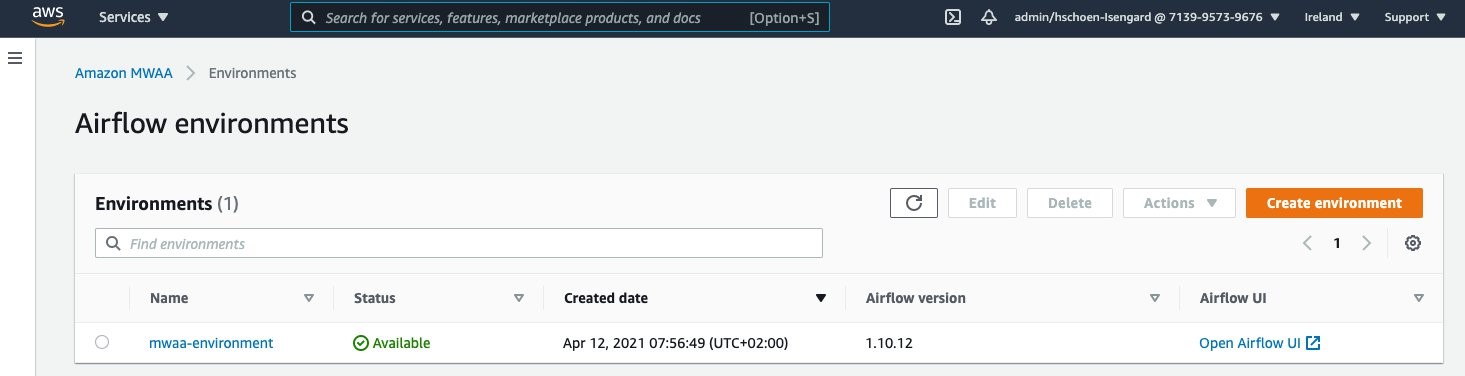Focus the Find environments search box
This screenshot has height=376, width=1465.
459,243
